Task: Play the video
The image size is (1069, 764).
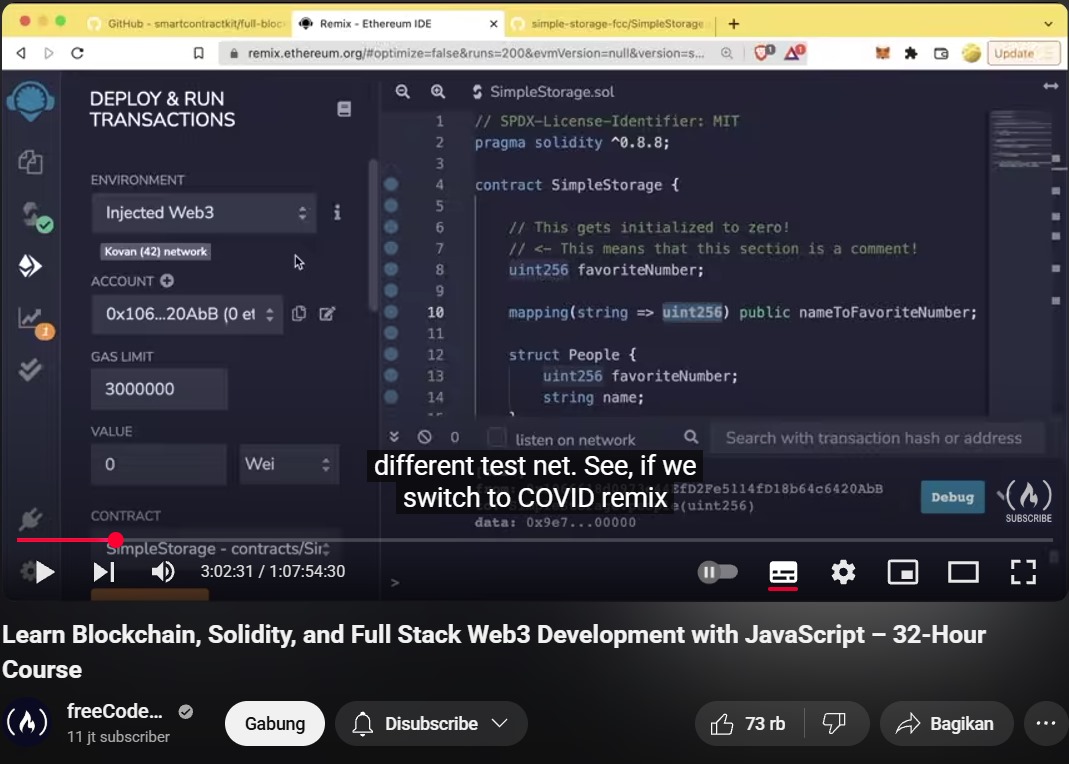Action: pyautogui.click(x=44, y=572)
